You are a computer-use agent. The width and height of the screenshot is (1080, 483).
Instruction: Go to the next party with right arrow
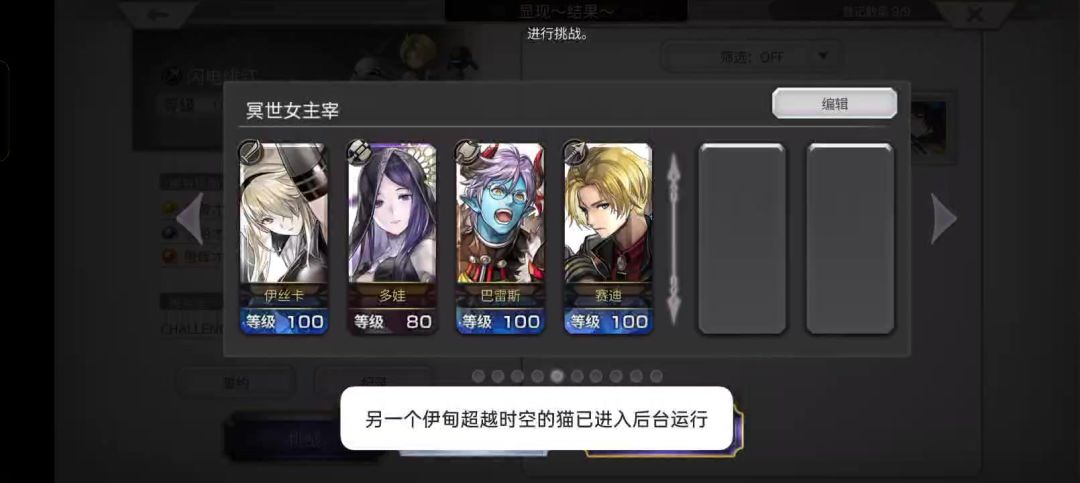pyautogui.click(x=943, y=218)
